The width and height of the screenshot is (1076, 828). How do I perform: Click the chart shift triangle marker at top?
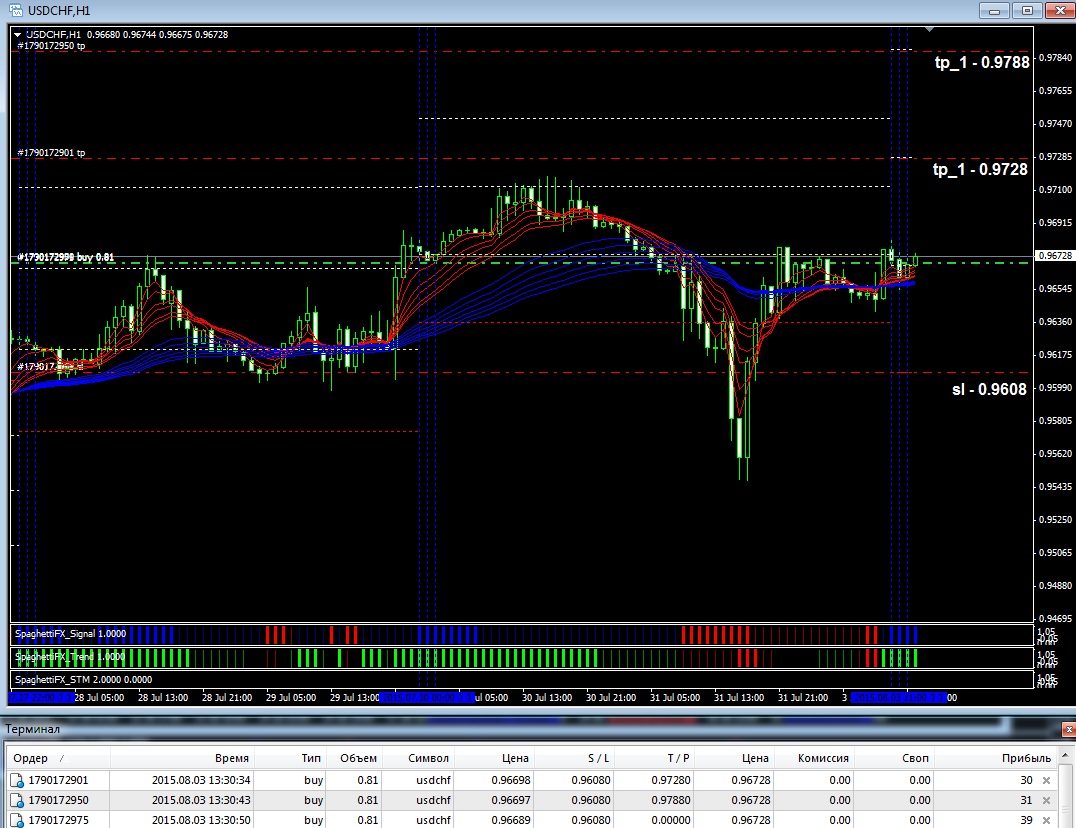(x=930, y=30)
